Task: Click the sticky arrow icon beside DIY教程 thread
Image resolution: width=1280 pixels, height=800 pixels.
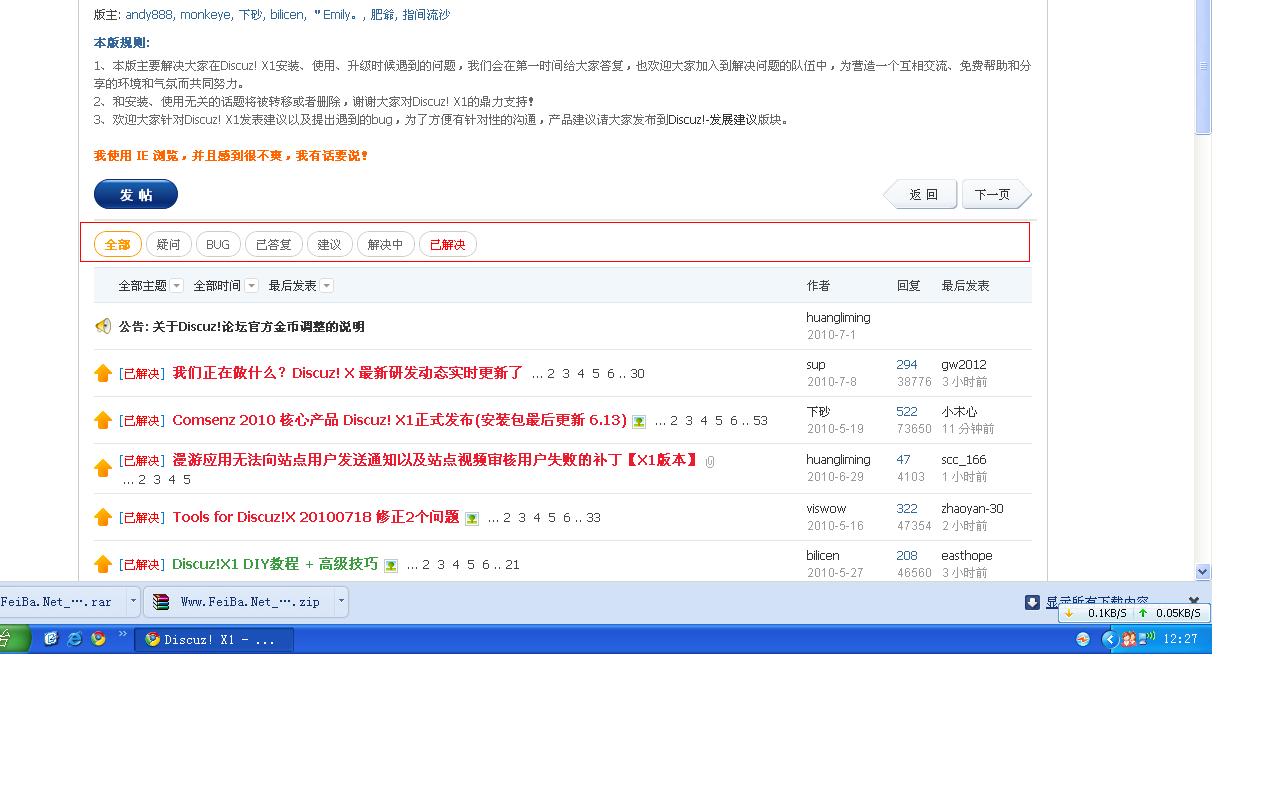Action: [x=103, y=564]
